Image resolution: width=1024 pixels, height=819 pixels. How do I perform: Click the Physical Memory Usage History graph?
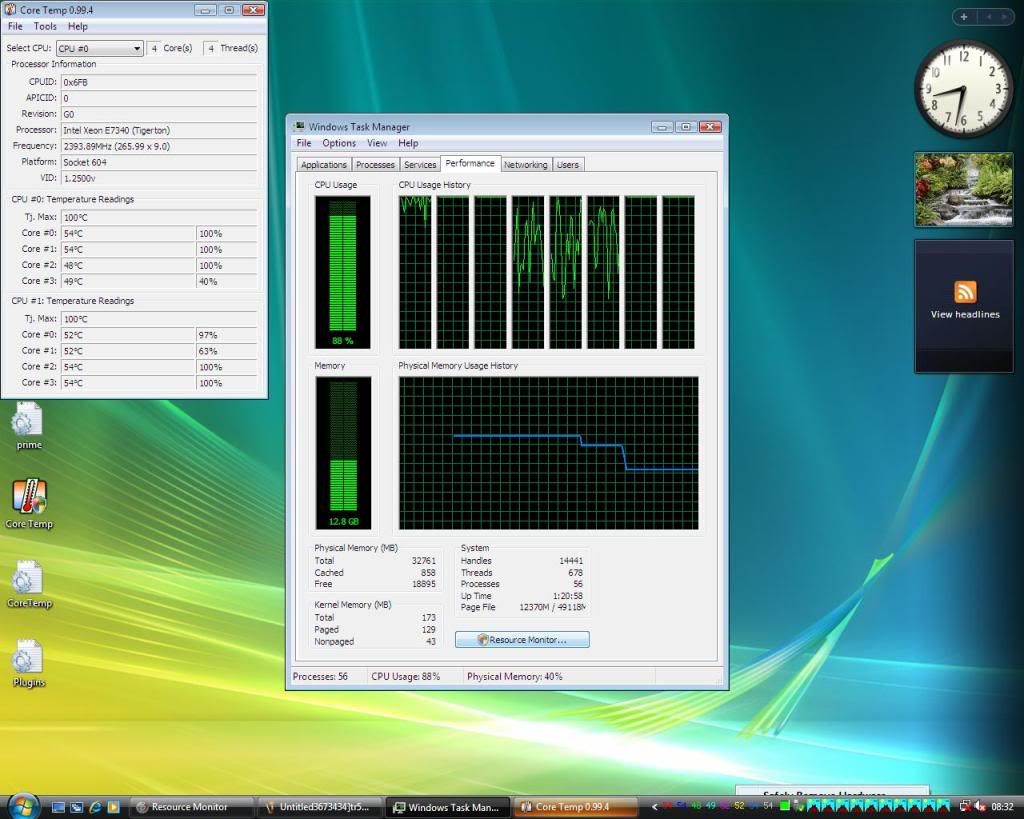pos(549,453)
